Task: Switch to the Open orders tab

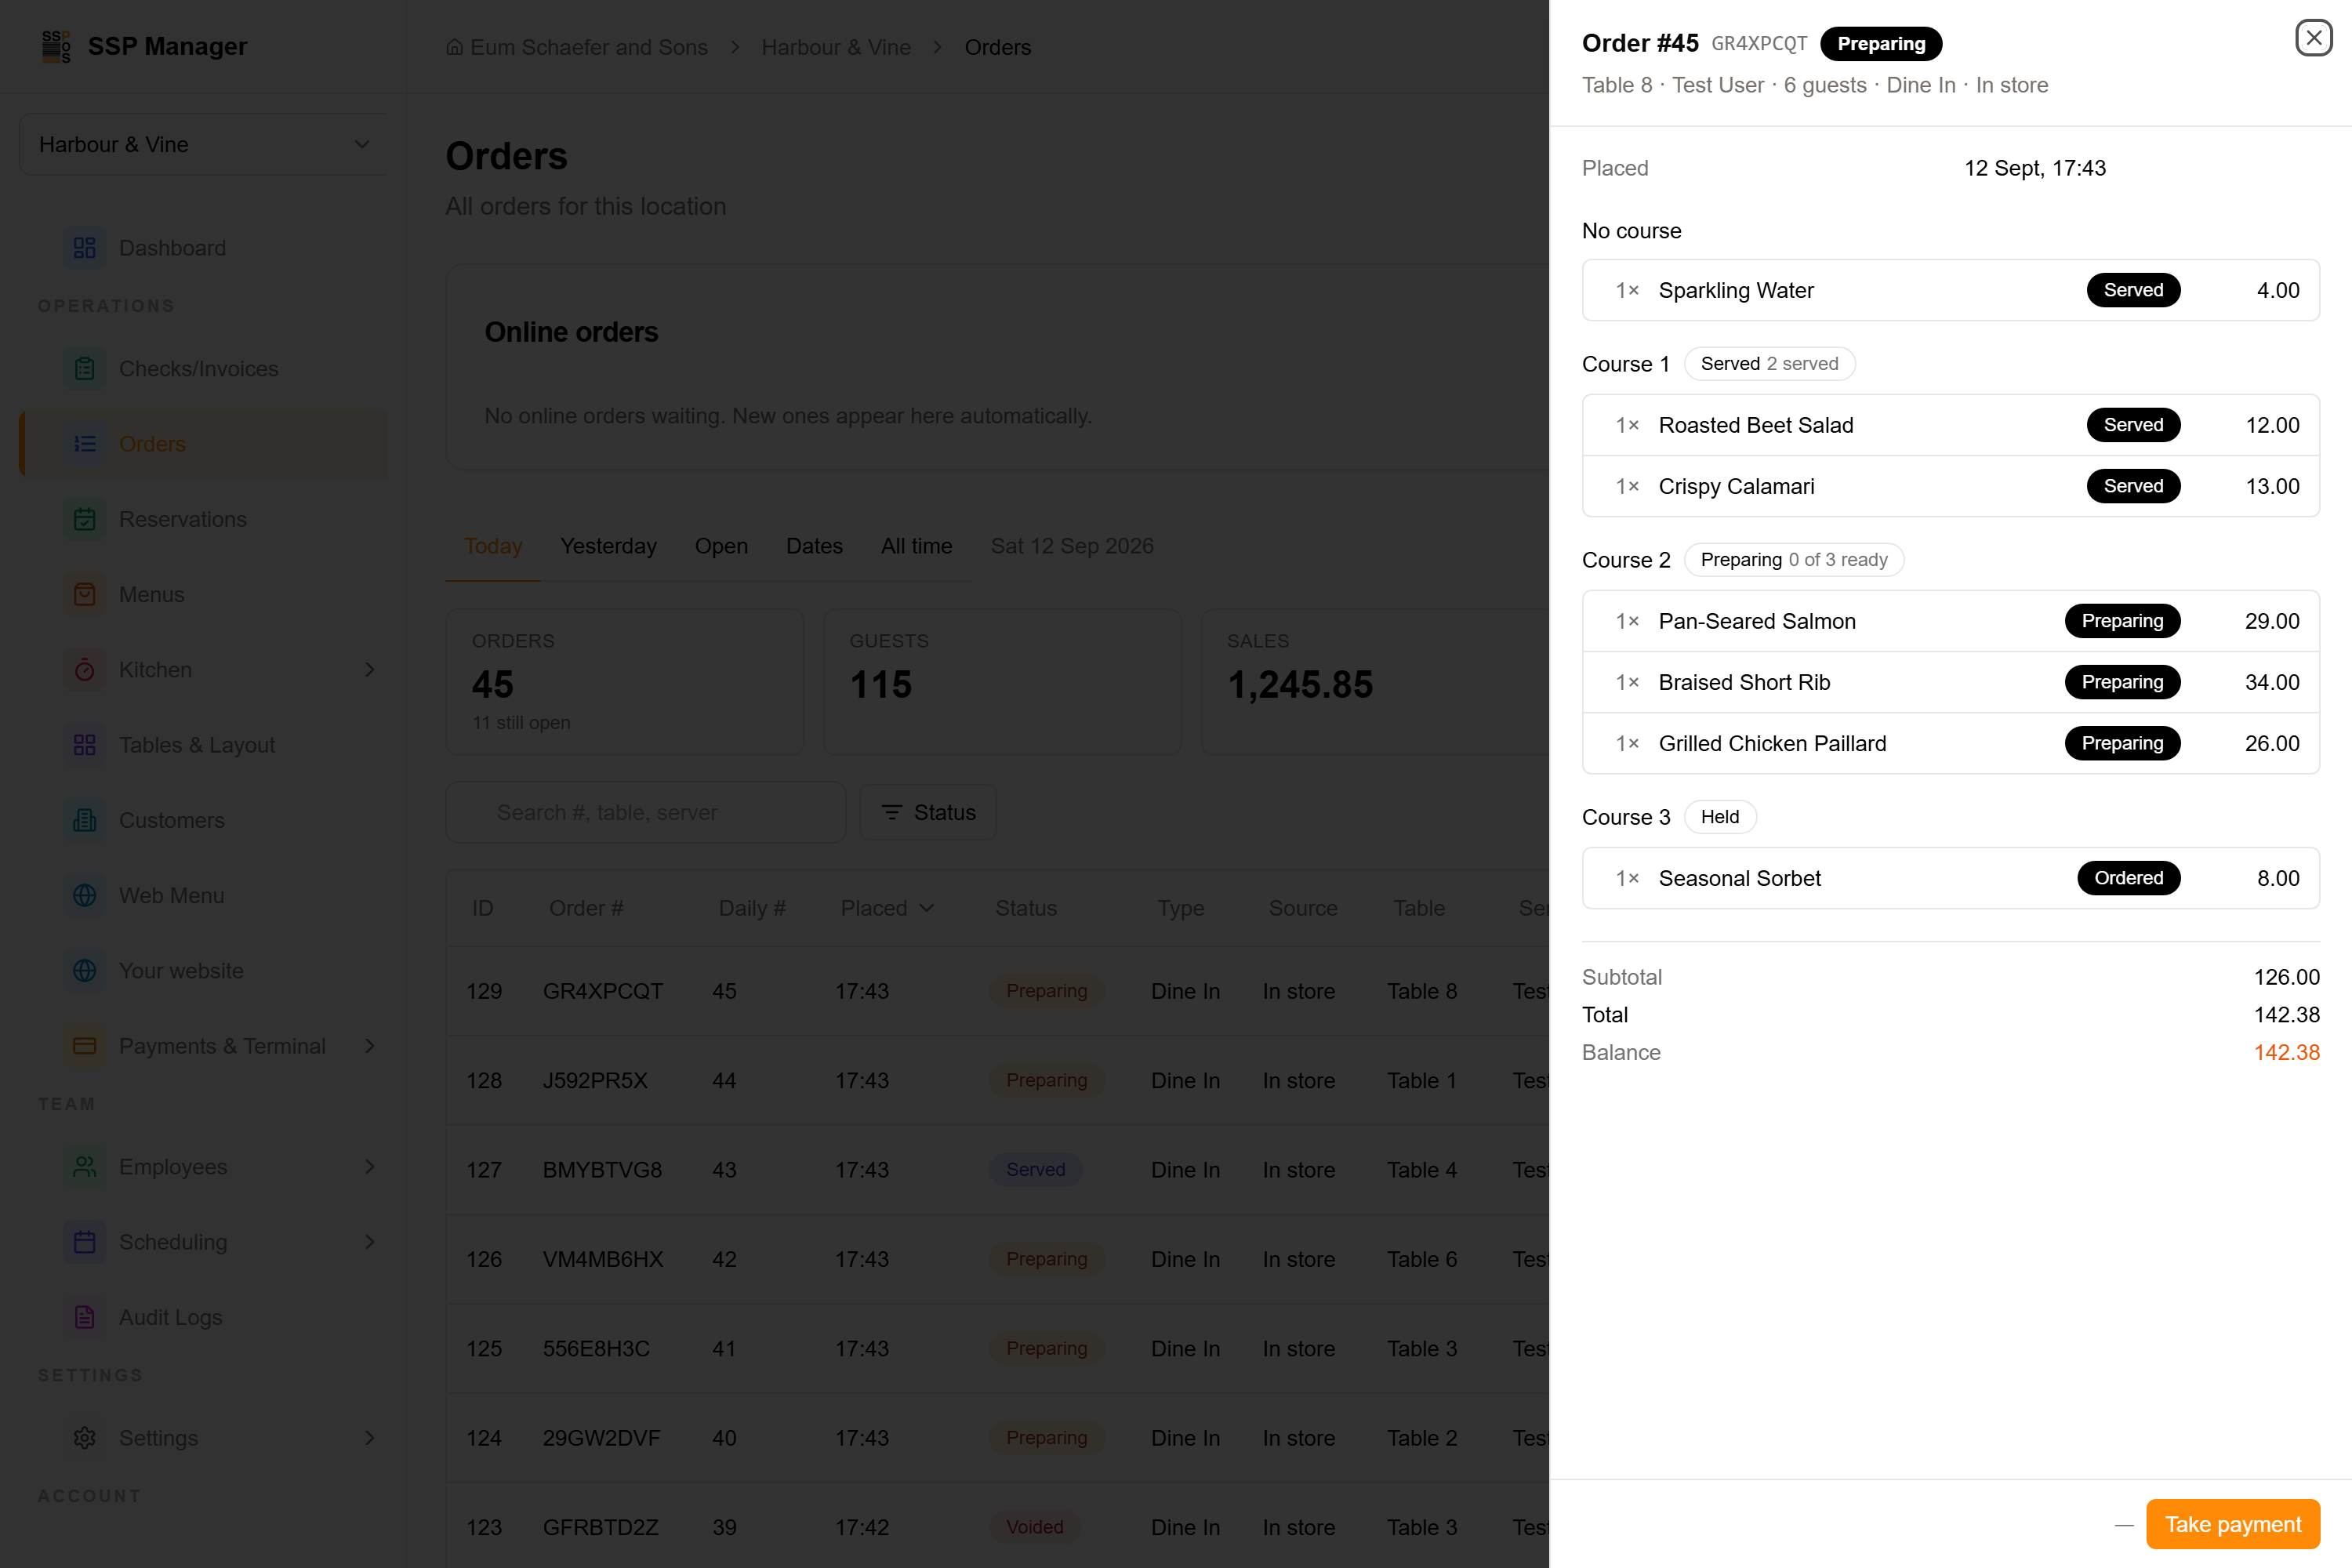Action: (x=721, y=546)
